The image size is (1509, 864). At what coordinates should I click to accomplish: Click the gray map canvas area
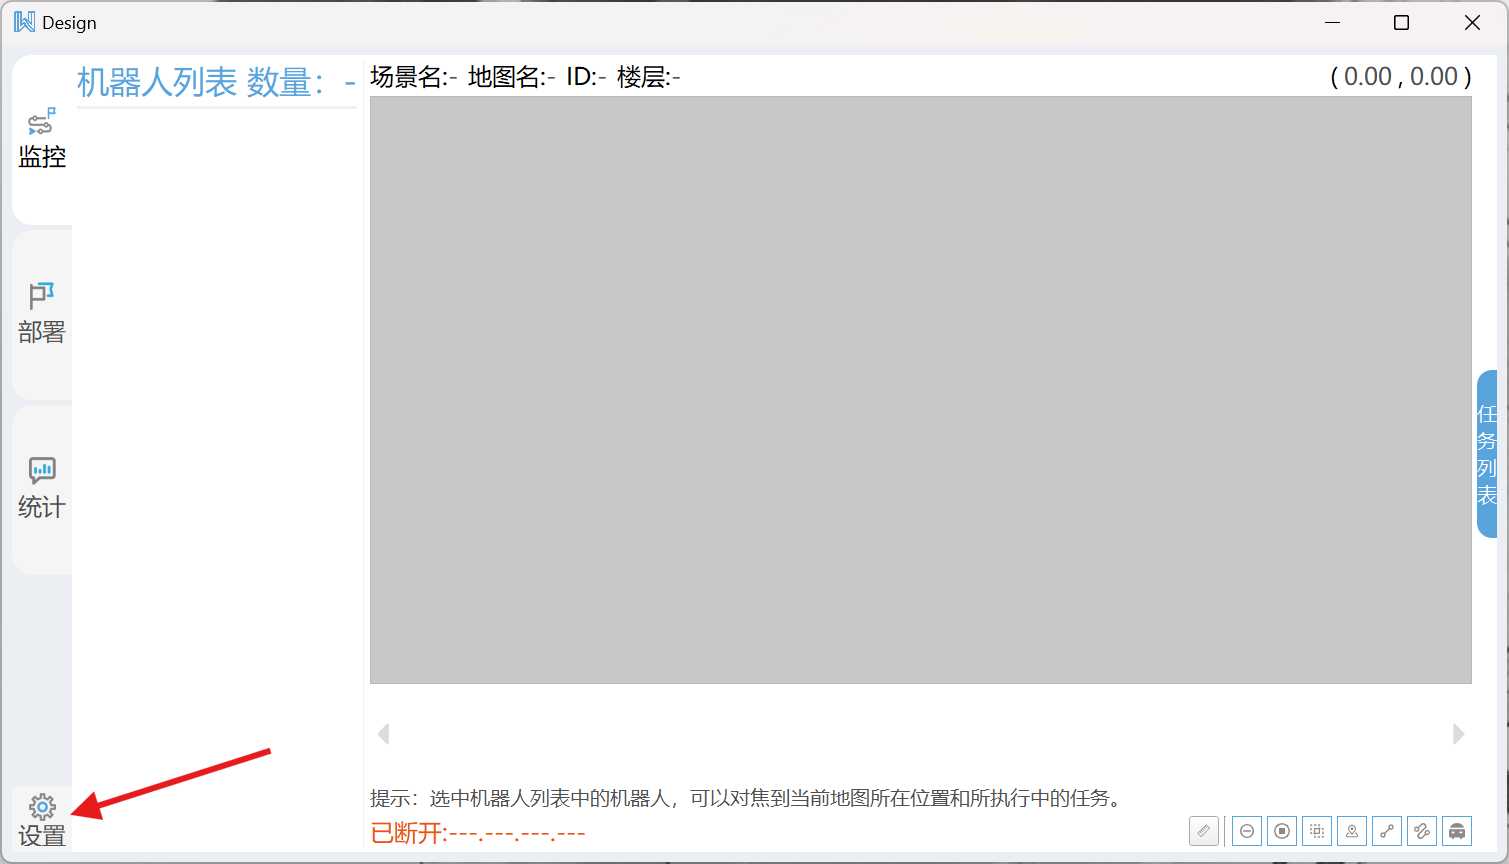(x=920, y=390)
